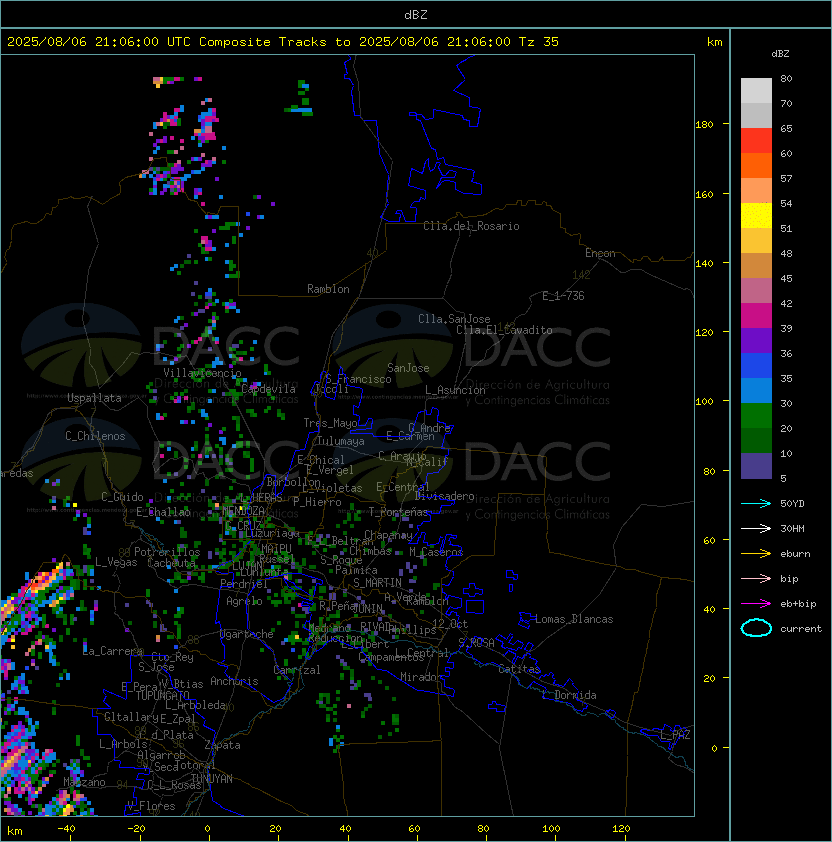Click the 'Ugarteche' map label
This screenshot has width=832, height=842.
[x=247, y=634]
